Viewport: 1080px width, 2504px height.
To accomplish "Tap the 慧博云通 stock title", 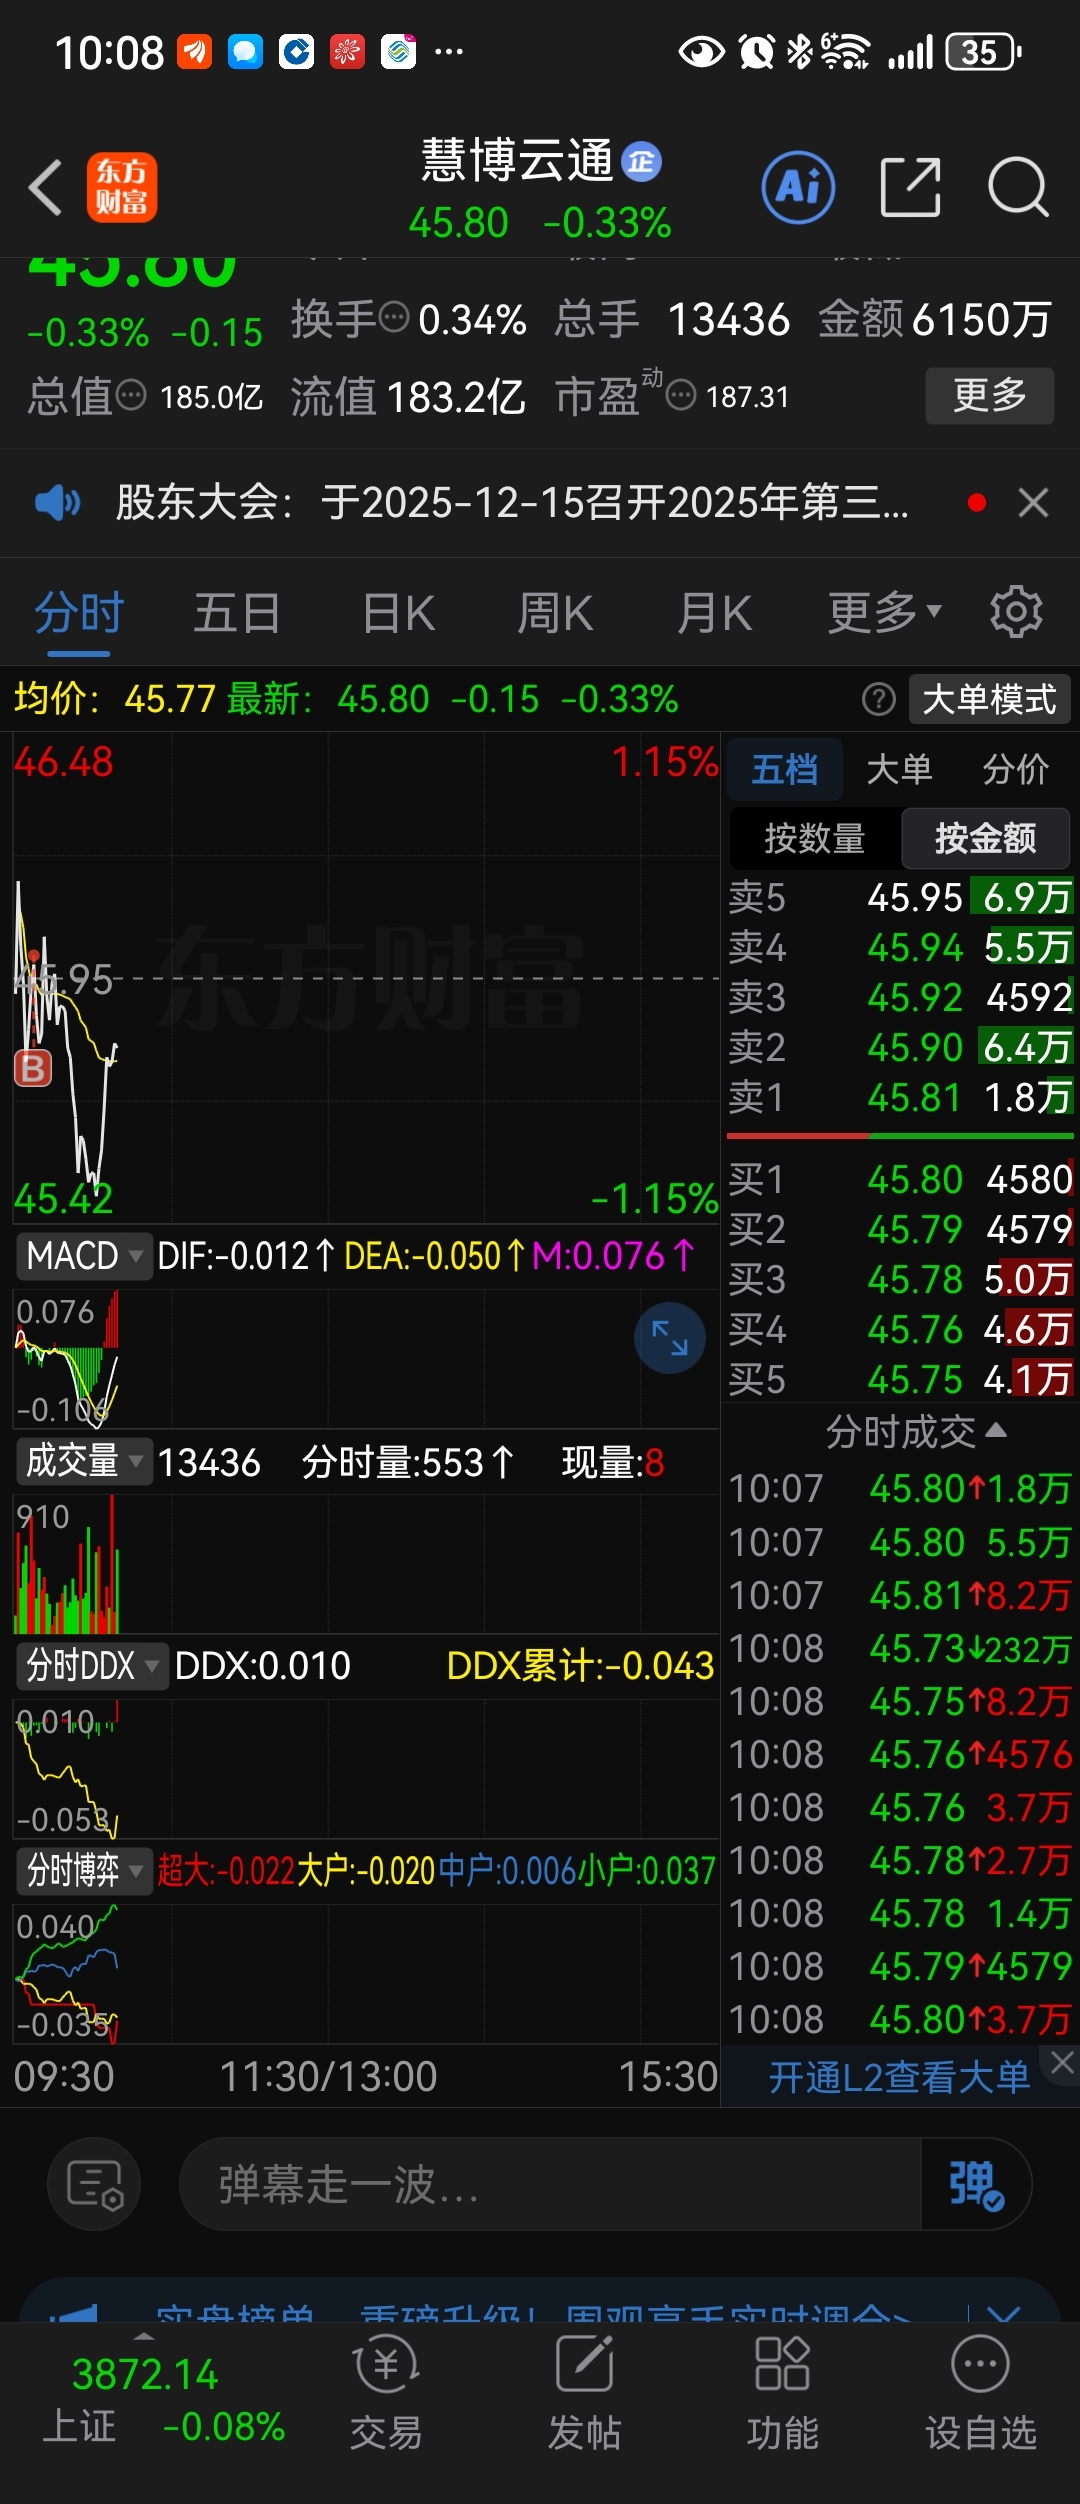I will point(516,160).
